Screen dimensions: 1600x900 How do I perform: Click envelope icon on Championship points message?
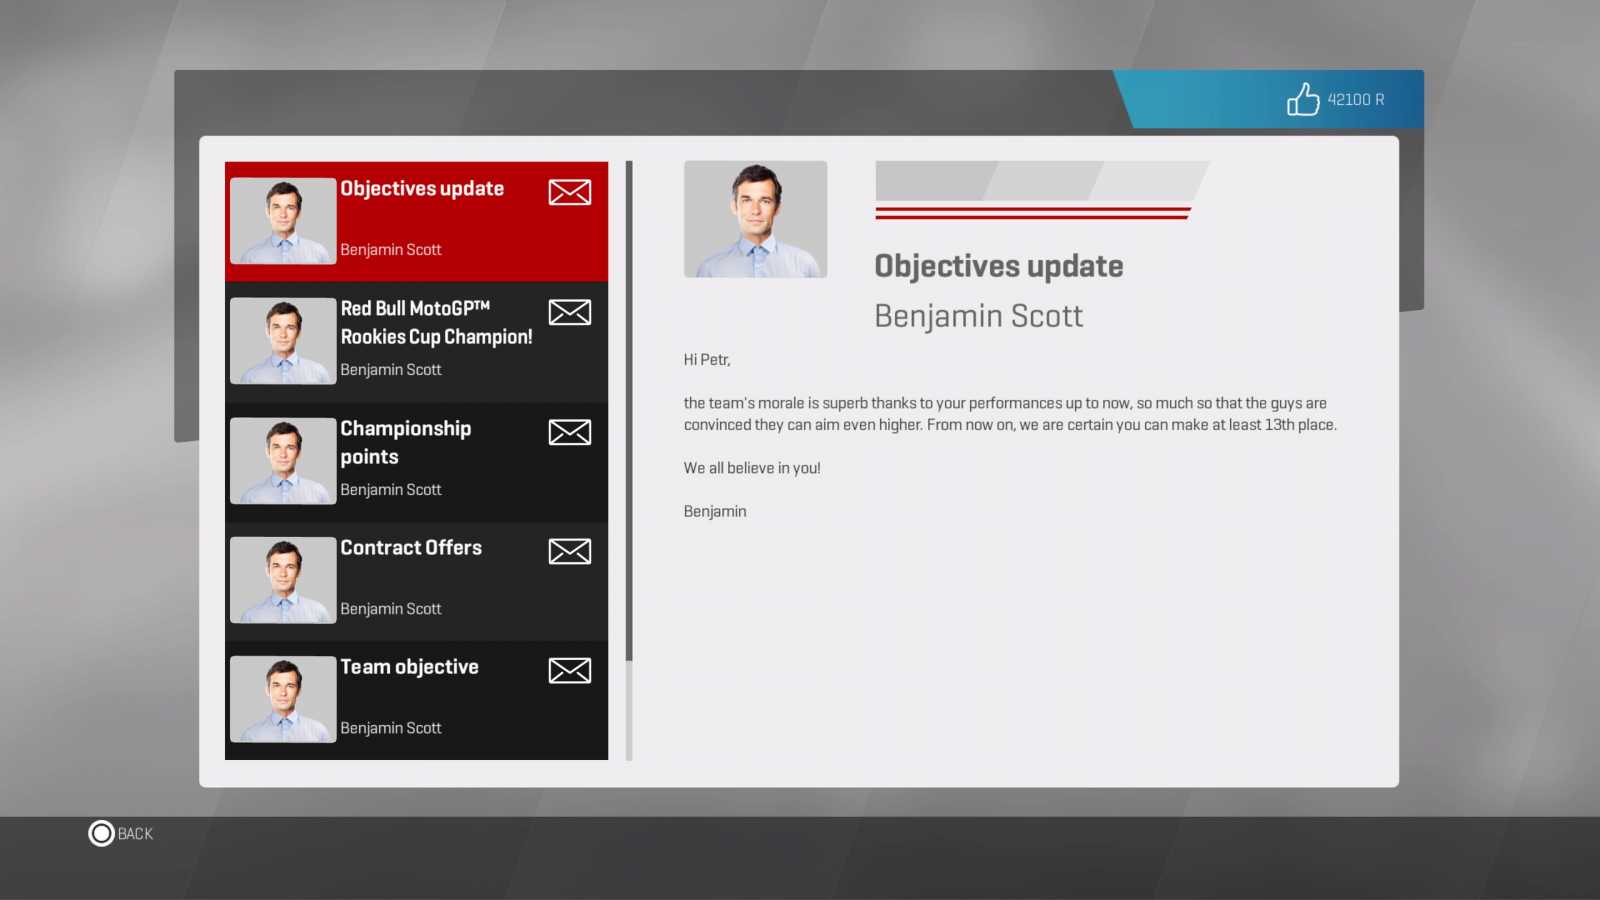click(x=569, y=432)
